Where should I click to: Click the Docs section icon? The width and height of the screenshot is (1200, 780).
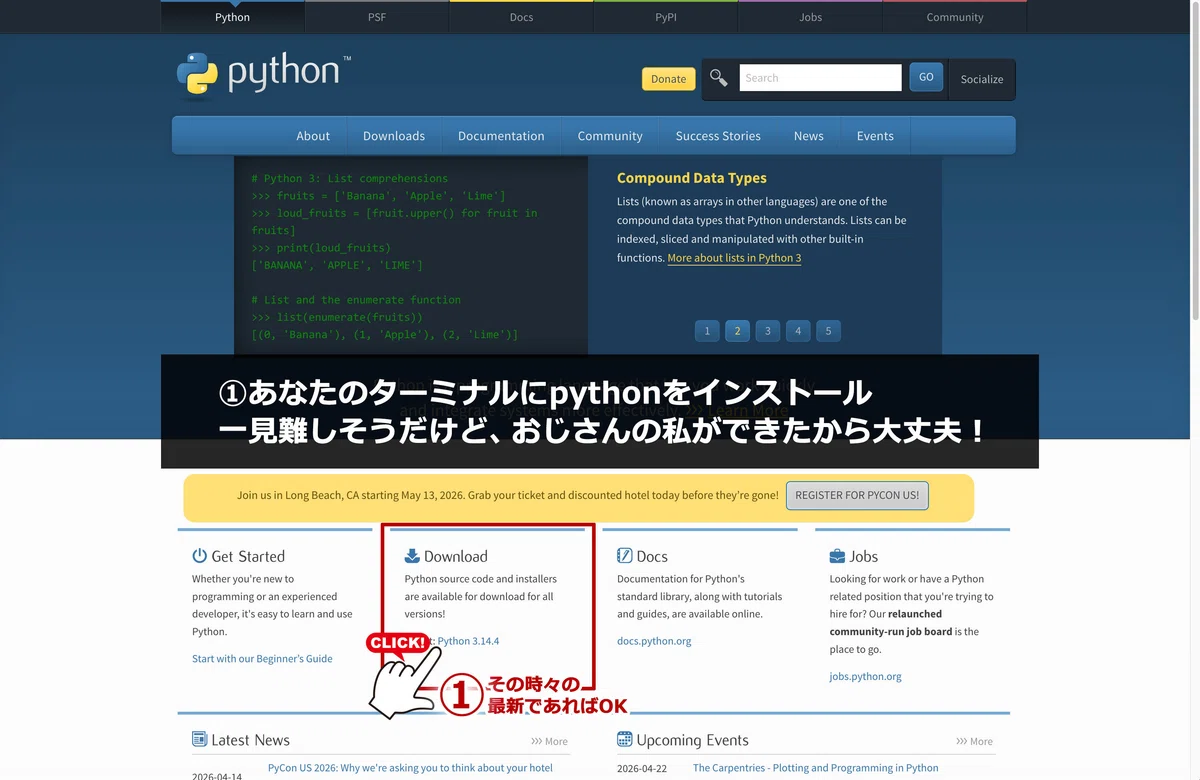624,556
